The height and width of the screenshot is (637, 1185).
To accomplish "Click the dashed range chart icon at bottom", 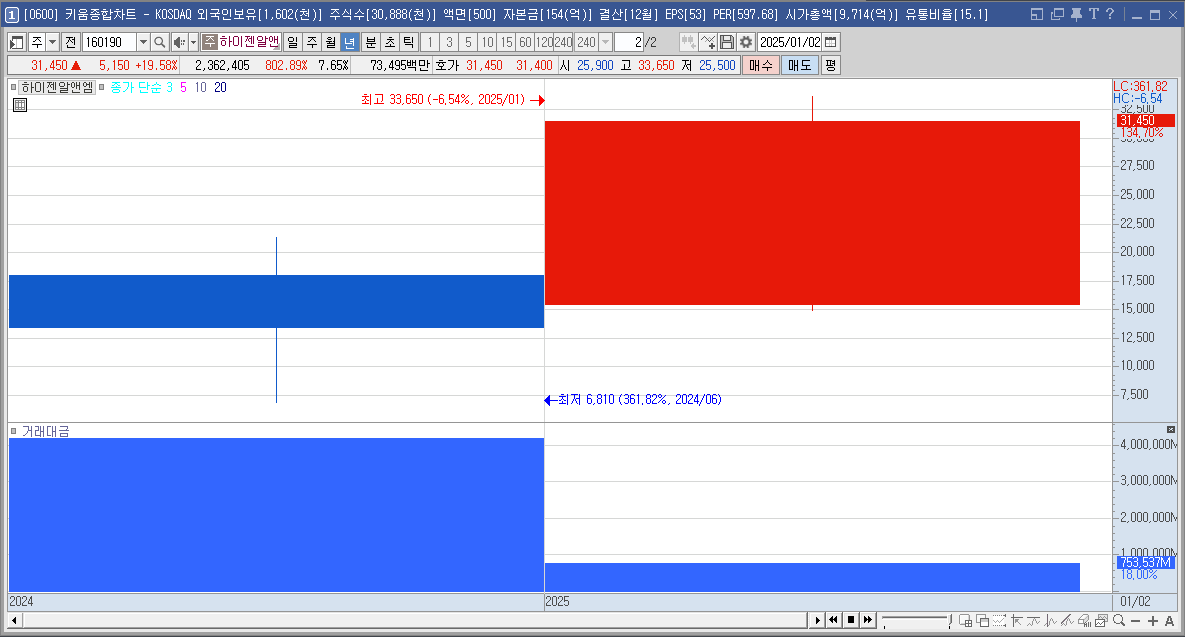I will pos(999,620).
